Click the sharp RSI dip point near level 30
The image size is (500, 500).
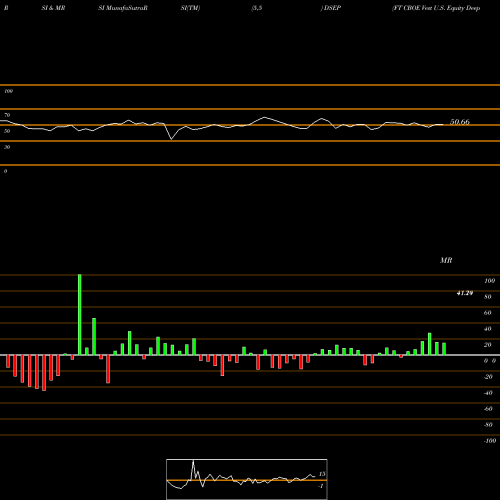[171, 139]
